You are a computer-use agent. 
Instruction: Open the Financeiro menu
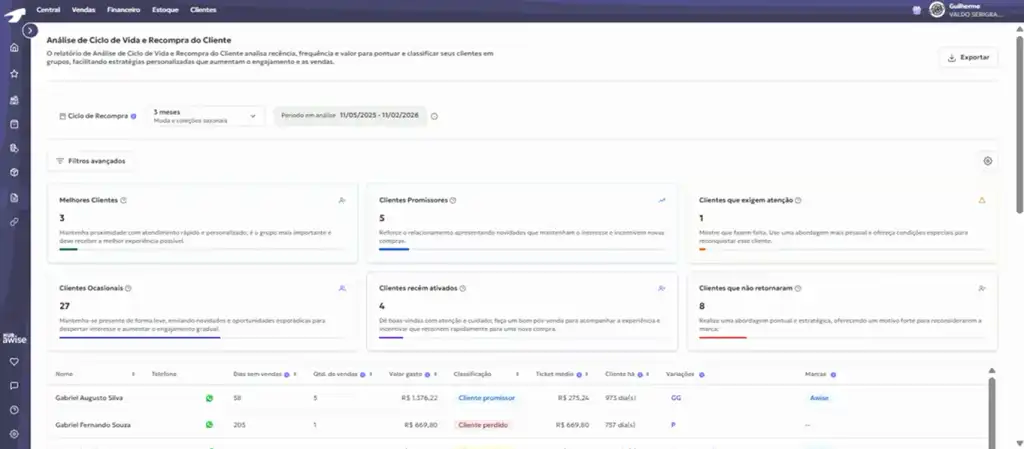pyautogui.click(x=123, y=10)
